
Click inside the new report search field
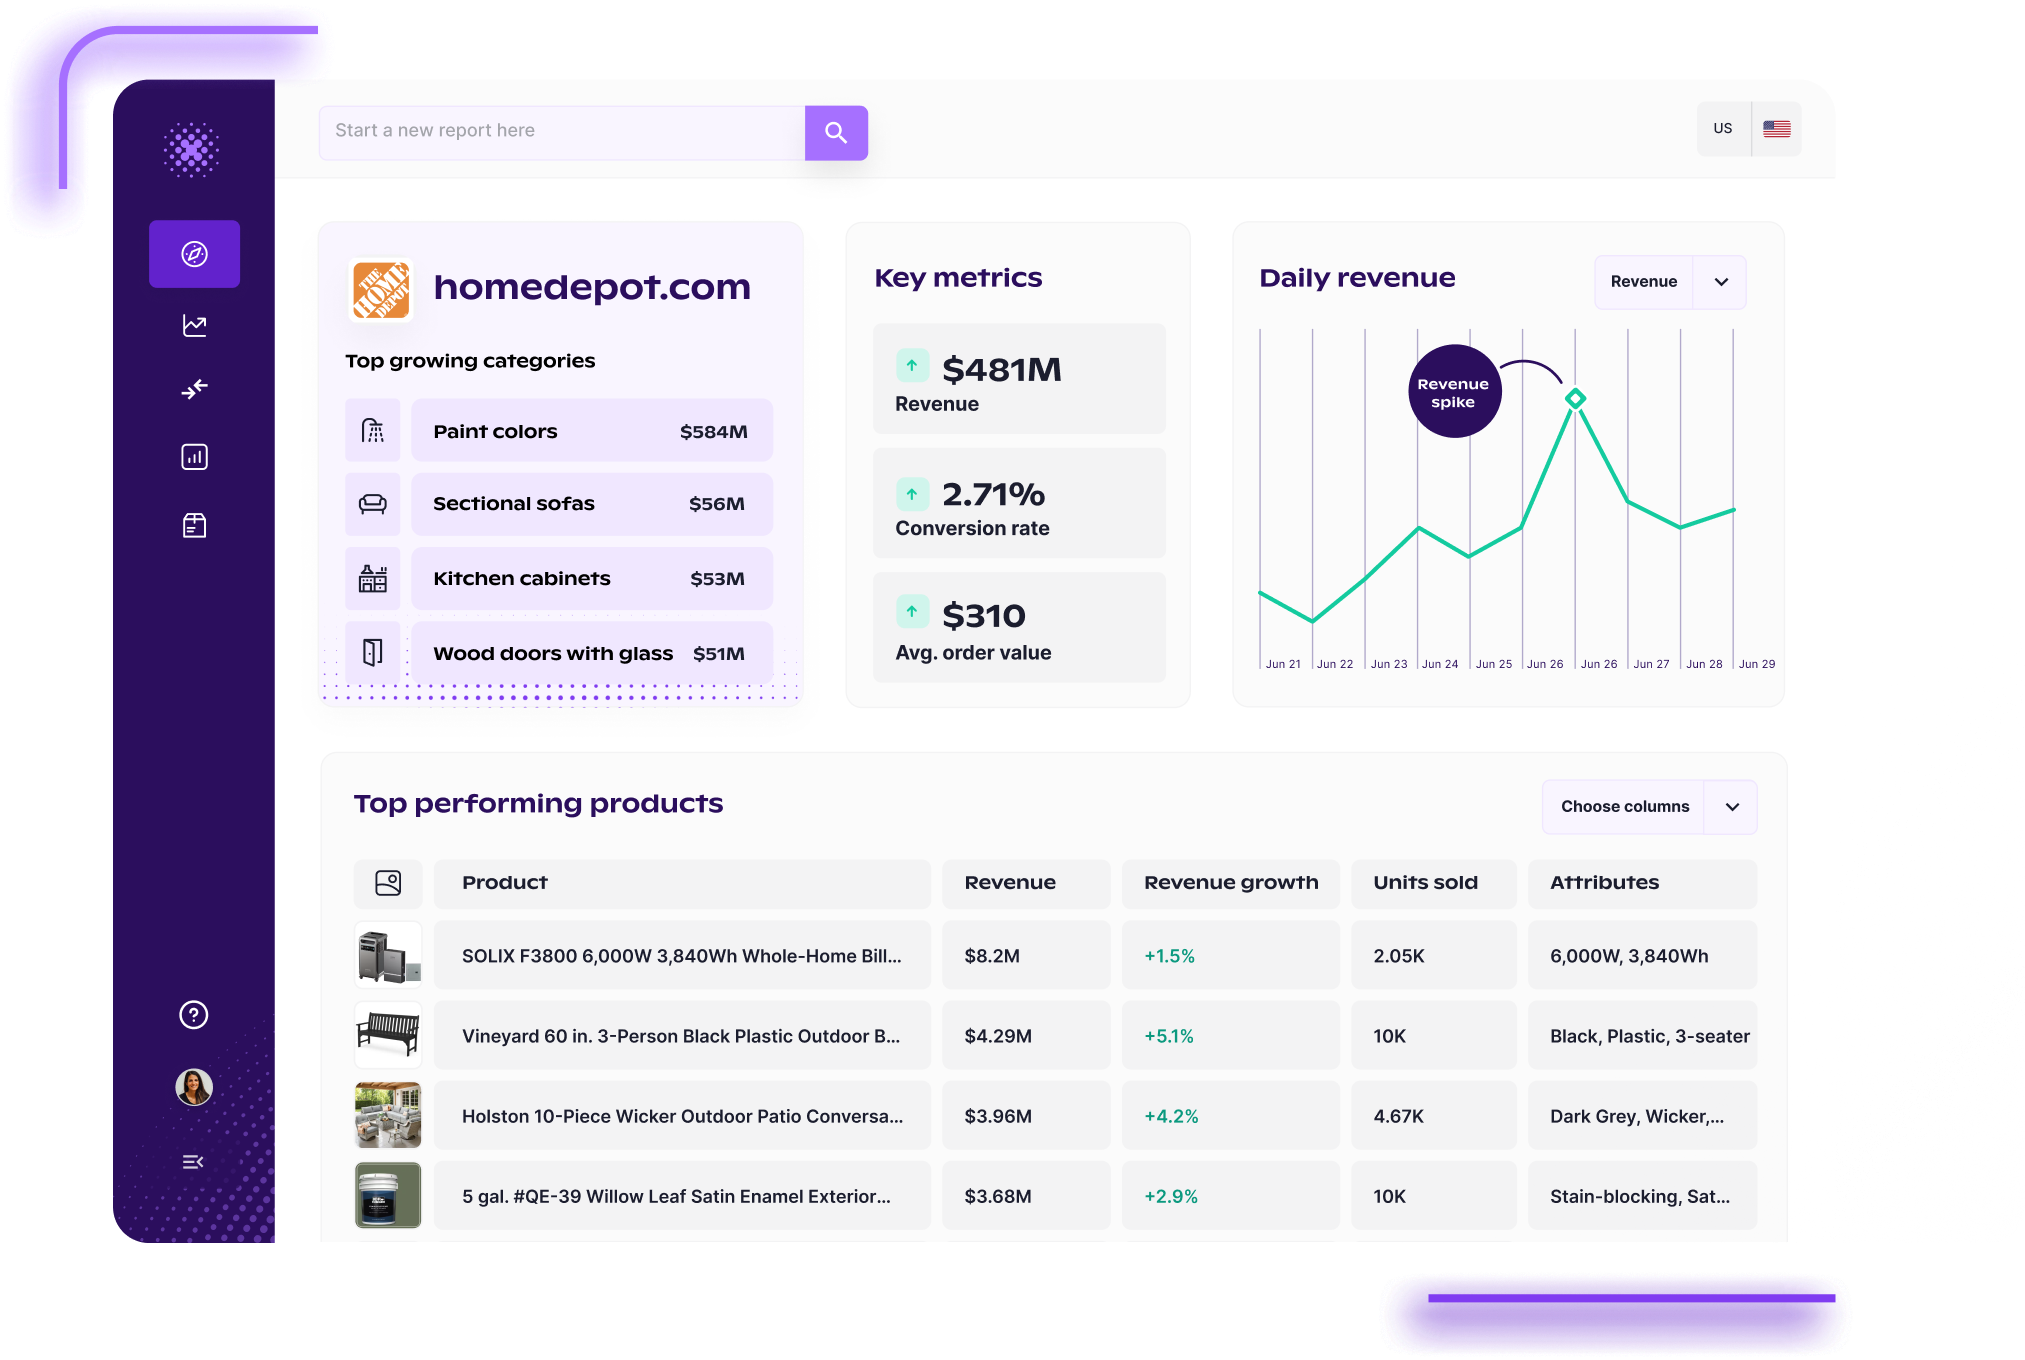pos(562,133)
